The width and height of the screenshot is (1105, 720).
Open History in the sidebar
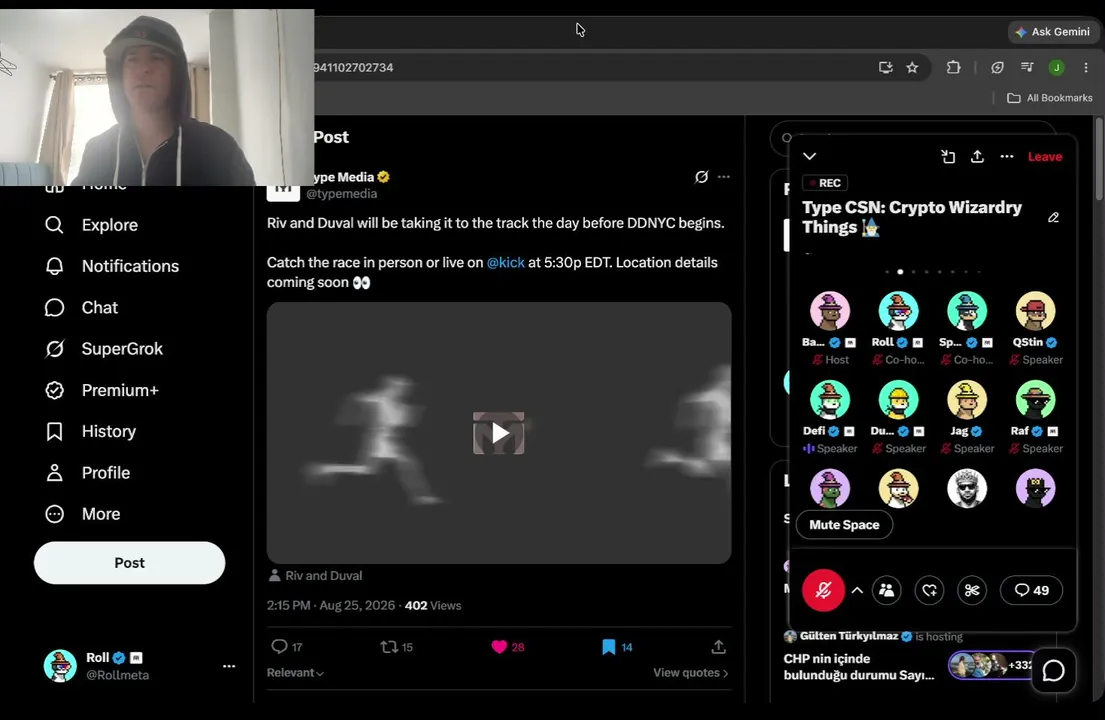[x=90, y=431]
